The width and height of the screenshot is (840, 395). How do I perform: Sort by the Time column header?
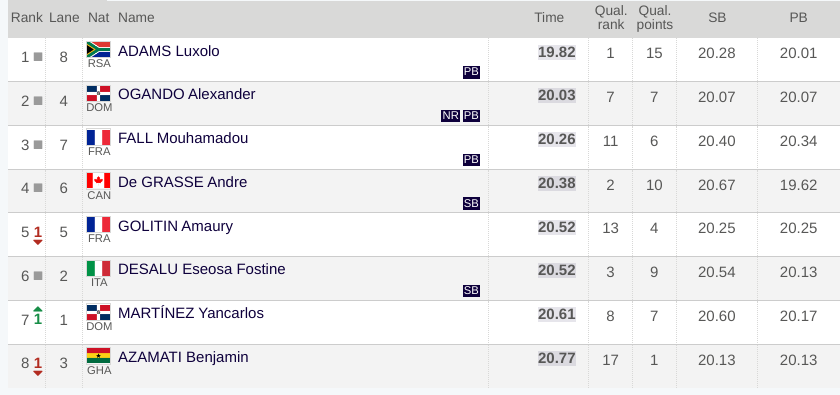pos(549,18)
